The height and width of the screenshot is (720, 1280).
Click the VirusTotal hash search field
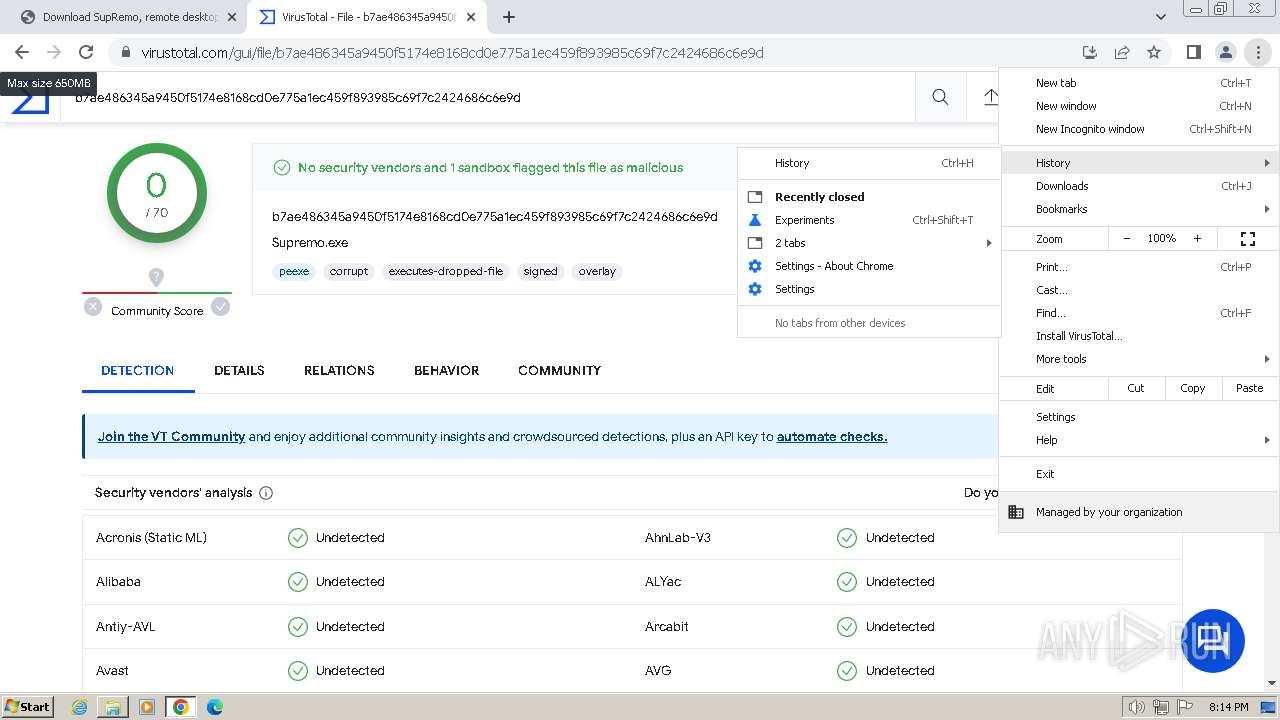[x=490, y=98]
